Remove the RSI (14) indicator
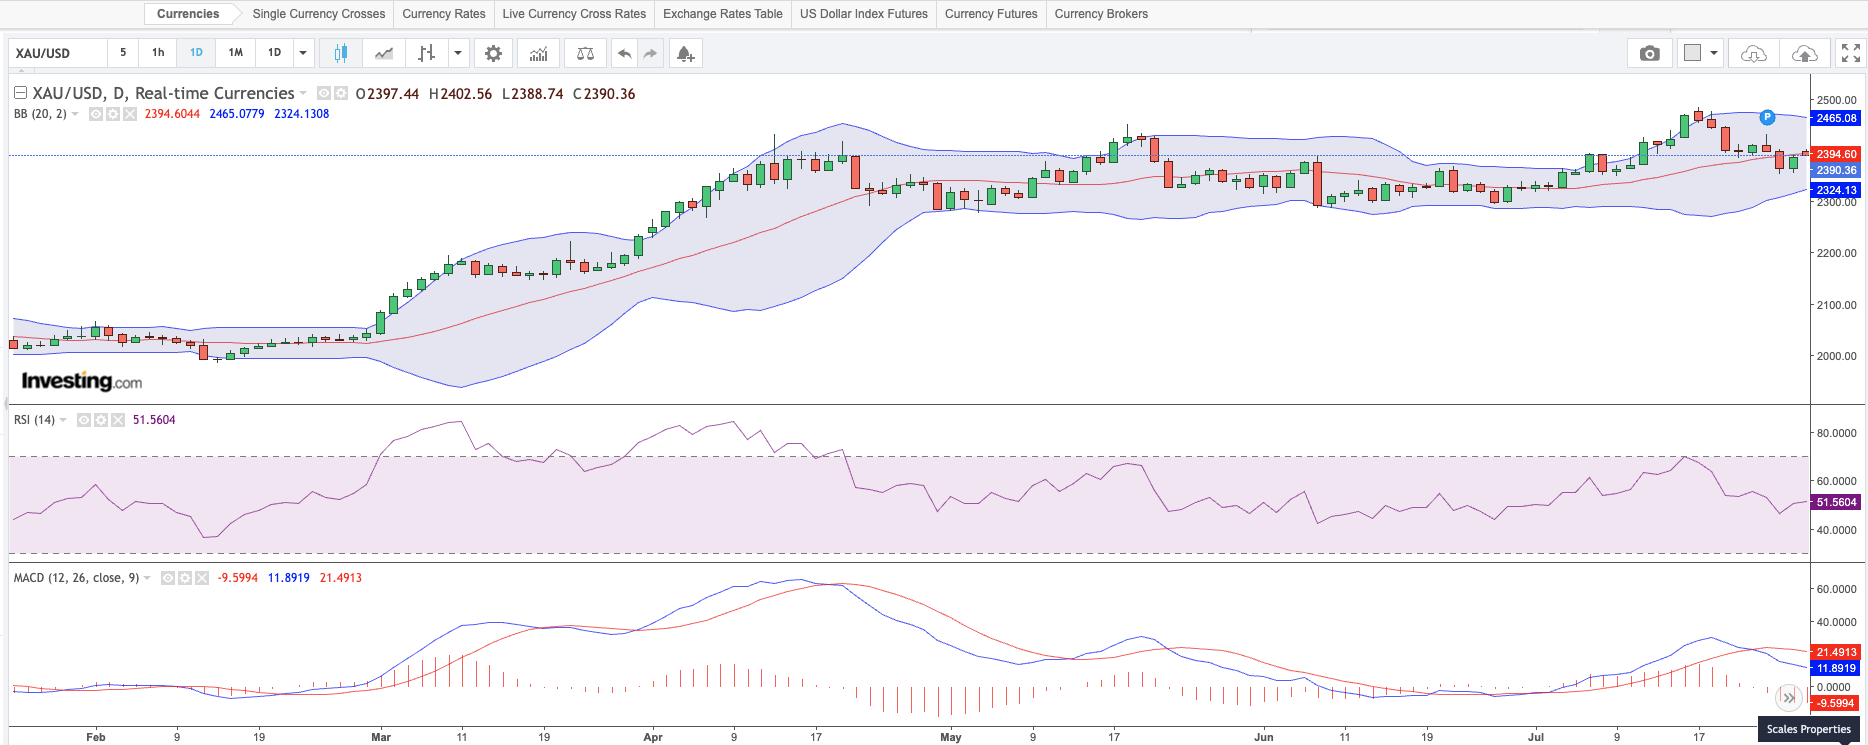The image size is (1868, 745). click(x=118, y=420)
